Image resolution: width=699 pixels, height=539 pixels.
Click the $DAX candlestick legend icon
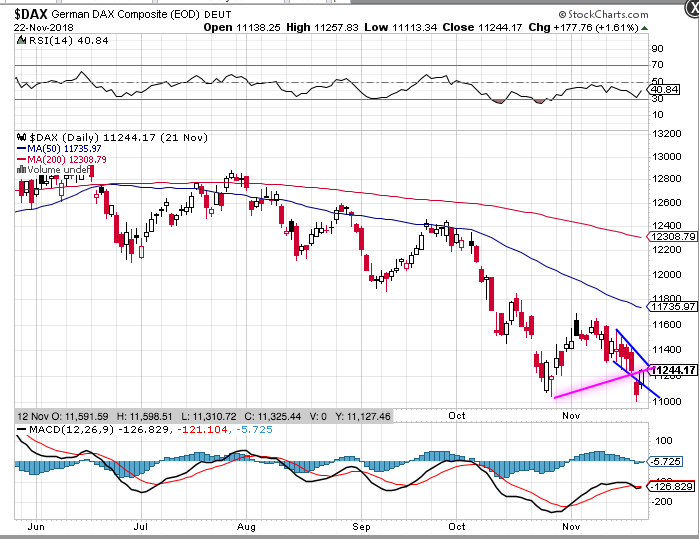(20, 135)
